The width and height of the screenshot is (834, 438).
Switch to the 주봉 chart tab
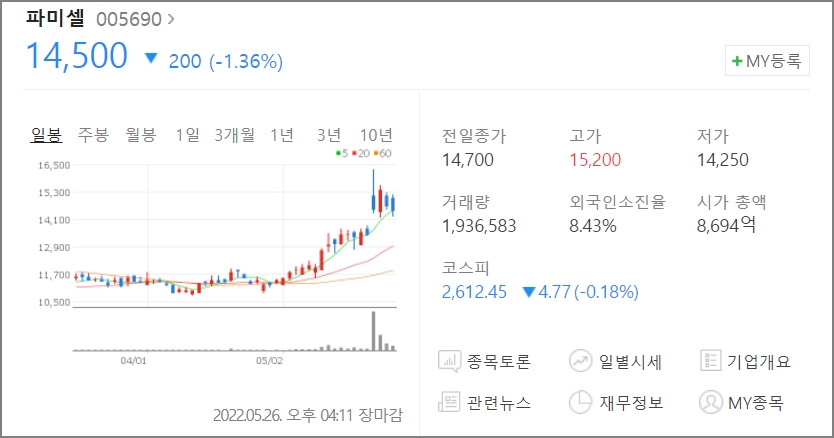pyautogui.click(x=93, y=135)
